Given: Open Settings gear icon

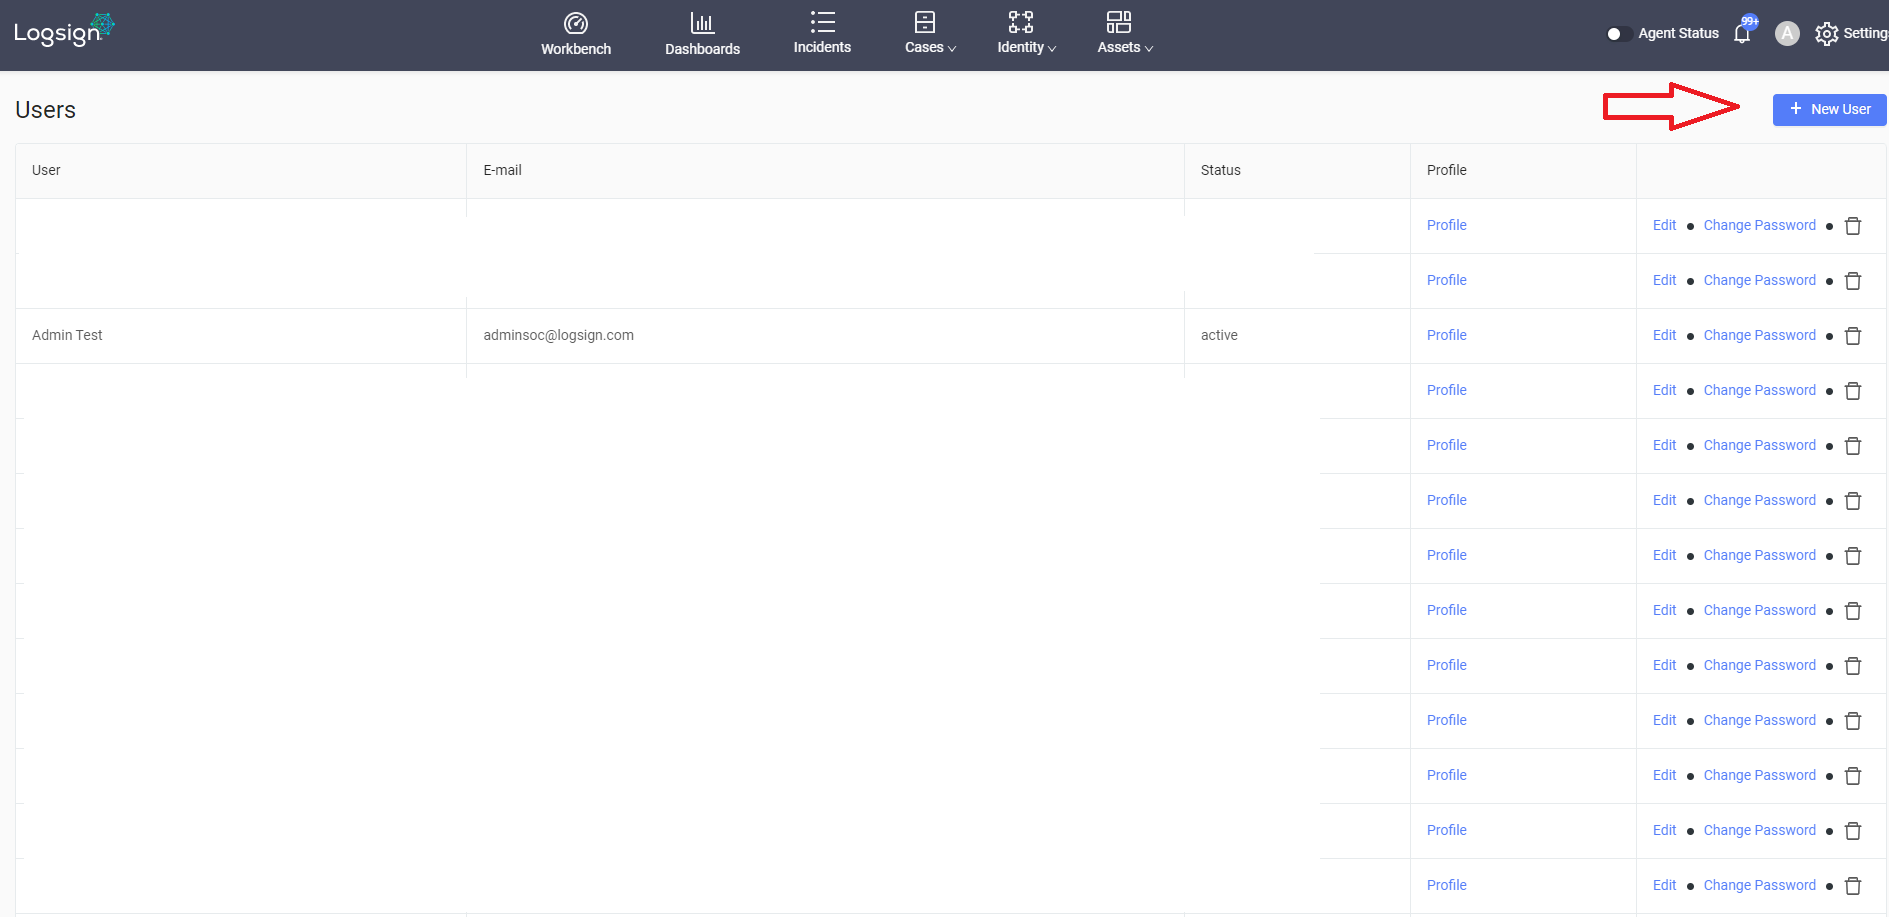Looking at the screenshot, I should [x=1826, y=34].
